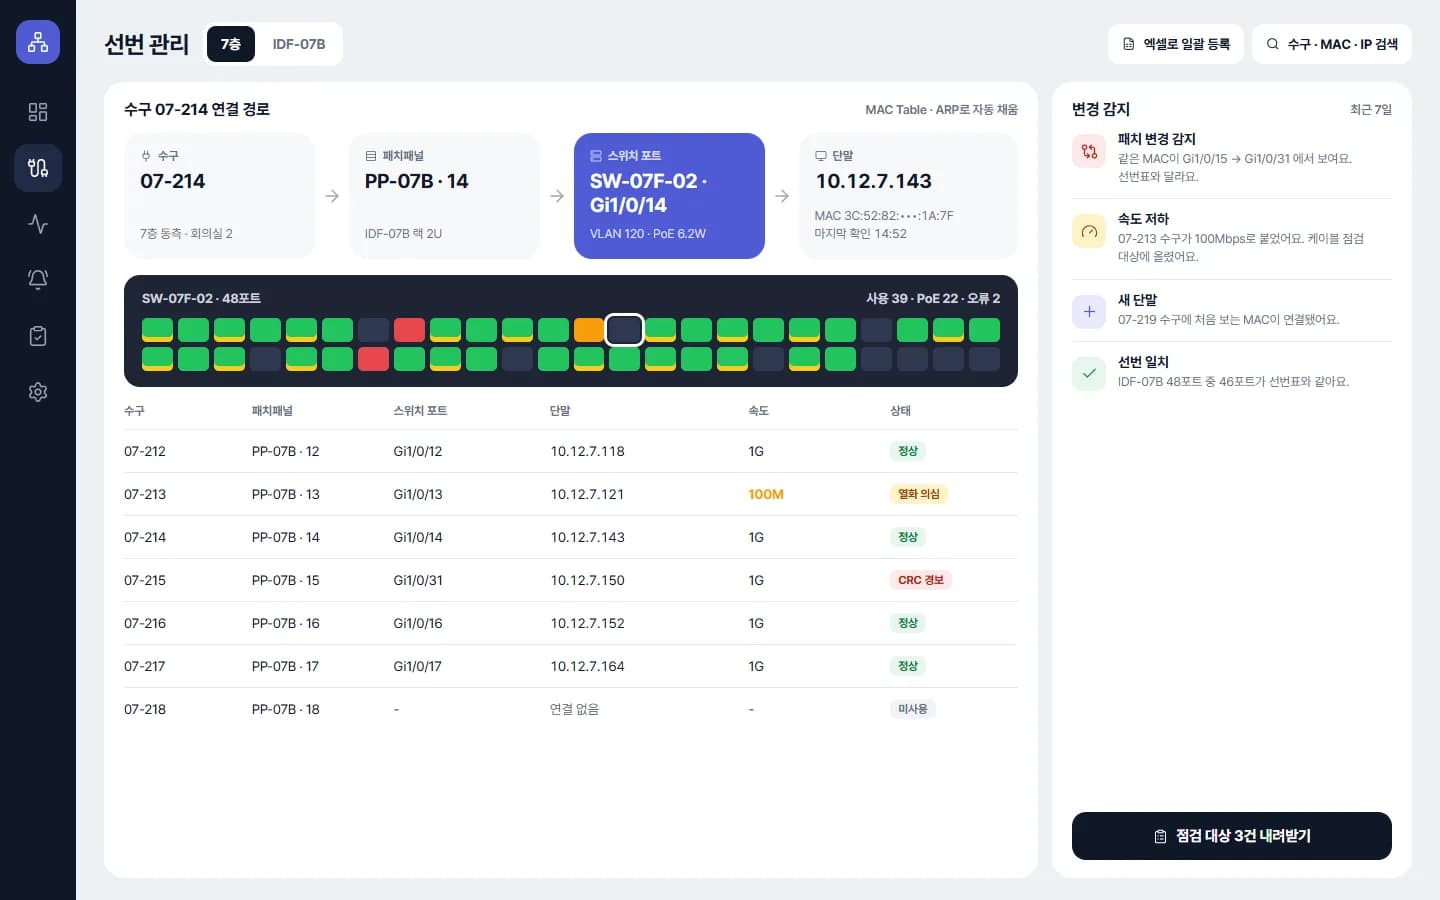The width and height of the screenshot is (1440, 900).
Task: Open the dashboard grid icon in sidebar
Action: pyautogui.click(x=38, y=112)
